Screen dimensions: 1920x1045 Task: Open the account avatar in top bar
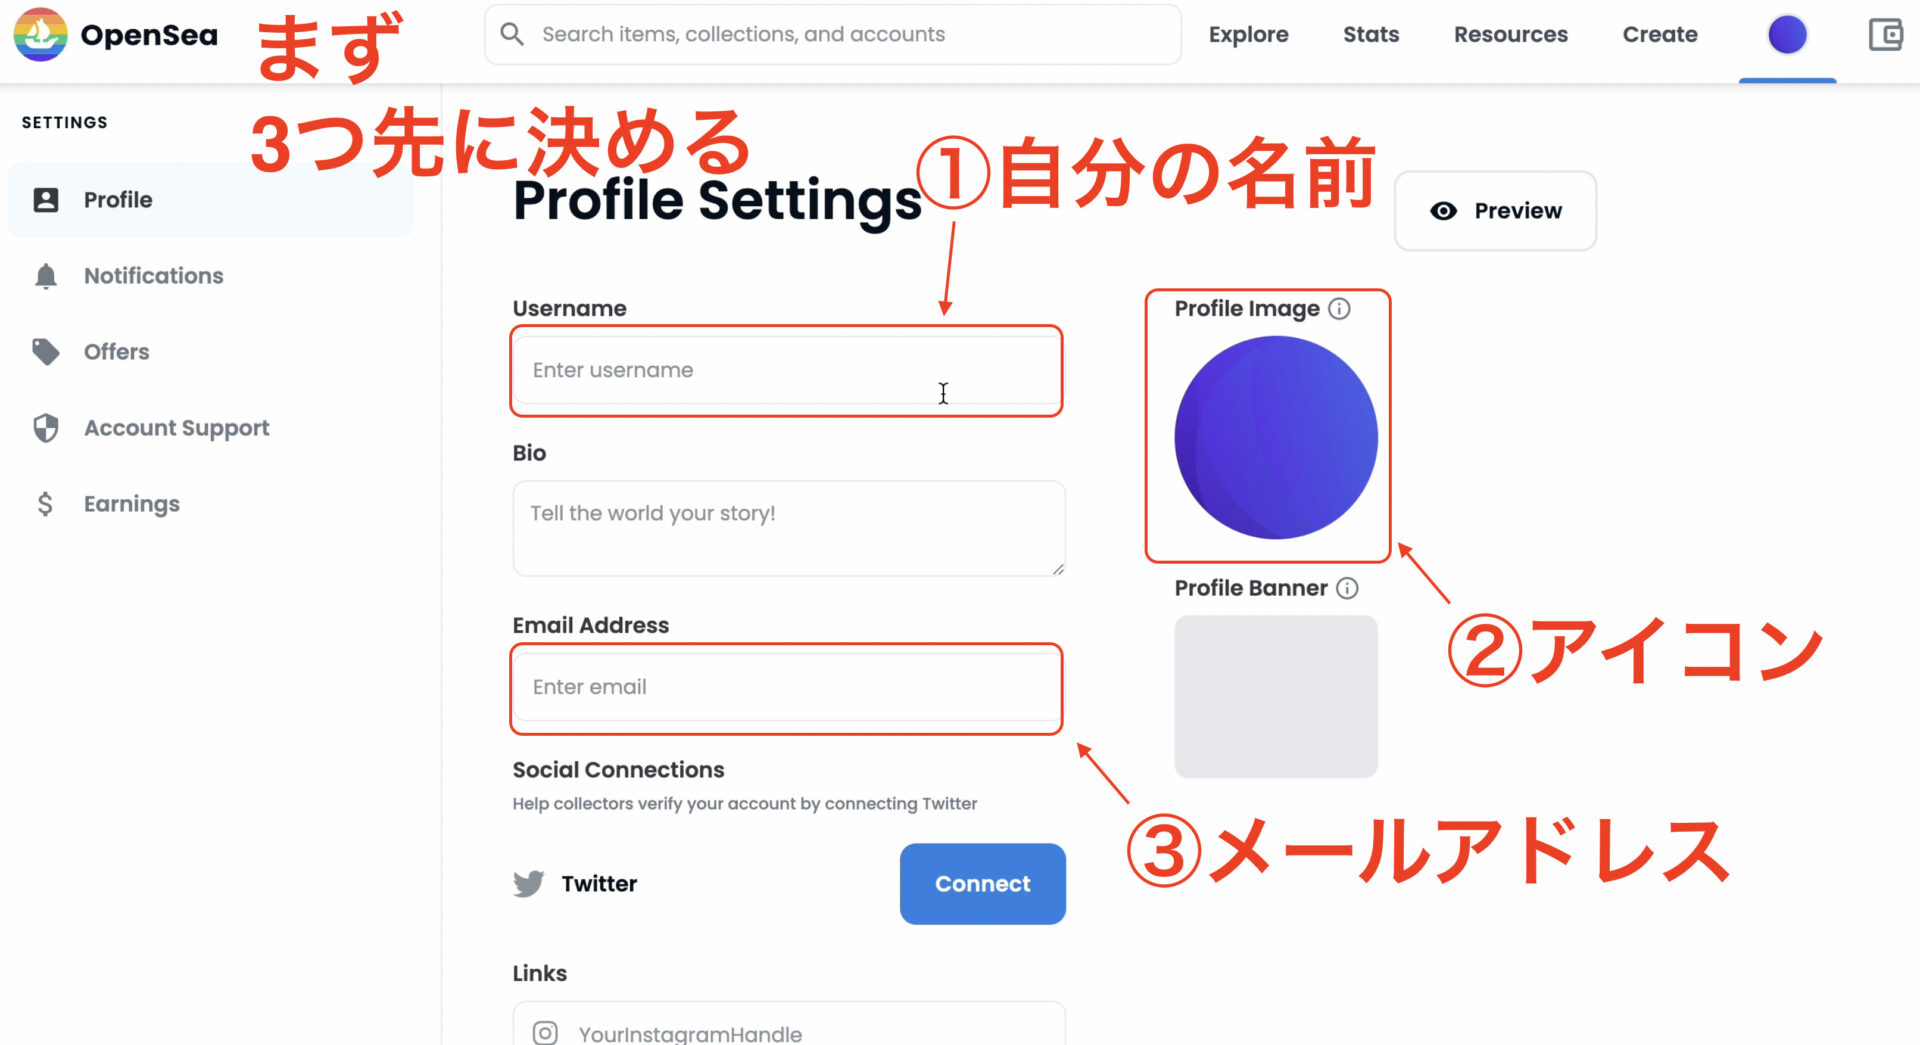click(x=1787, y=35)
